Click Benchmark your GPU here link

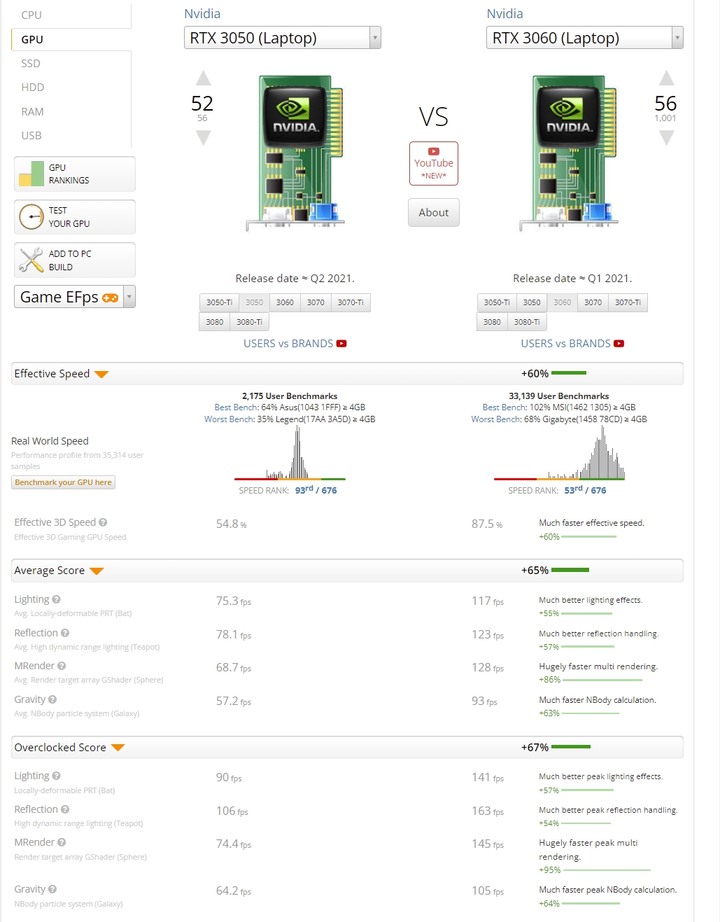coord(63,482)
